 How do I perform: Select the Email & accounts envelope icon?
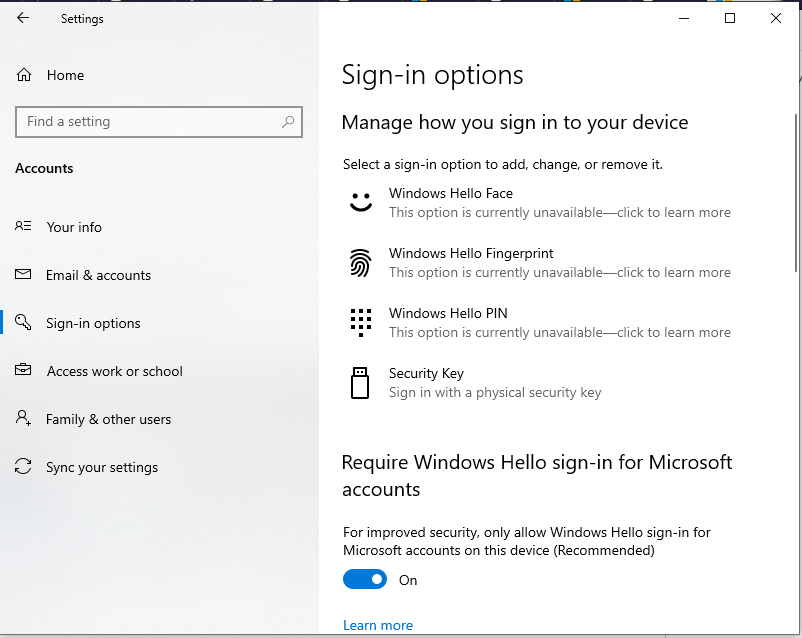click(23, 275)
